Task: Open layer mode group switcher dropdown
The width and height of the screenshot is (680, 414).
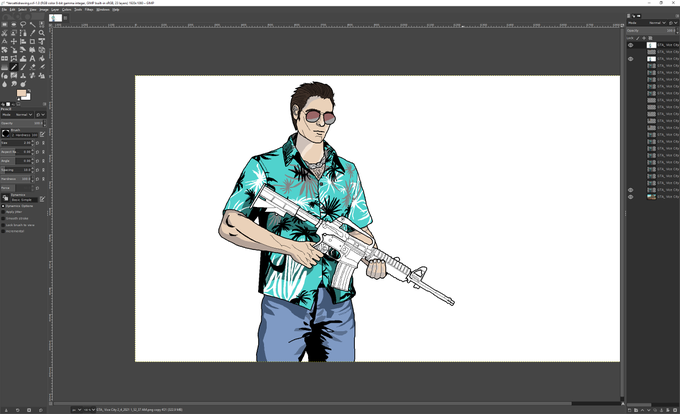Action: click(674, 23)
